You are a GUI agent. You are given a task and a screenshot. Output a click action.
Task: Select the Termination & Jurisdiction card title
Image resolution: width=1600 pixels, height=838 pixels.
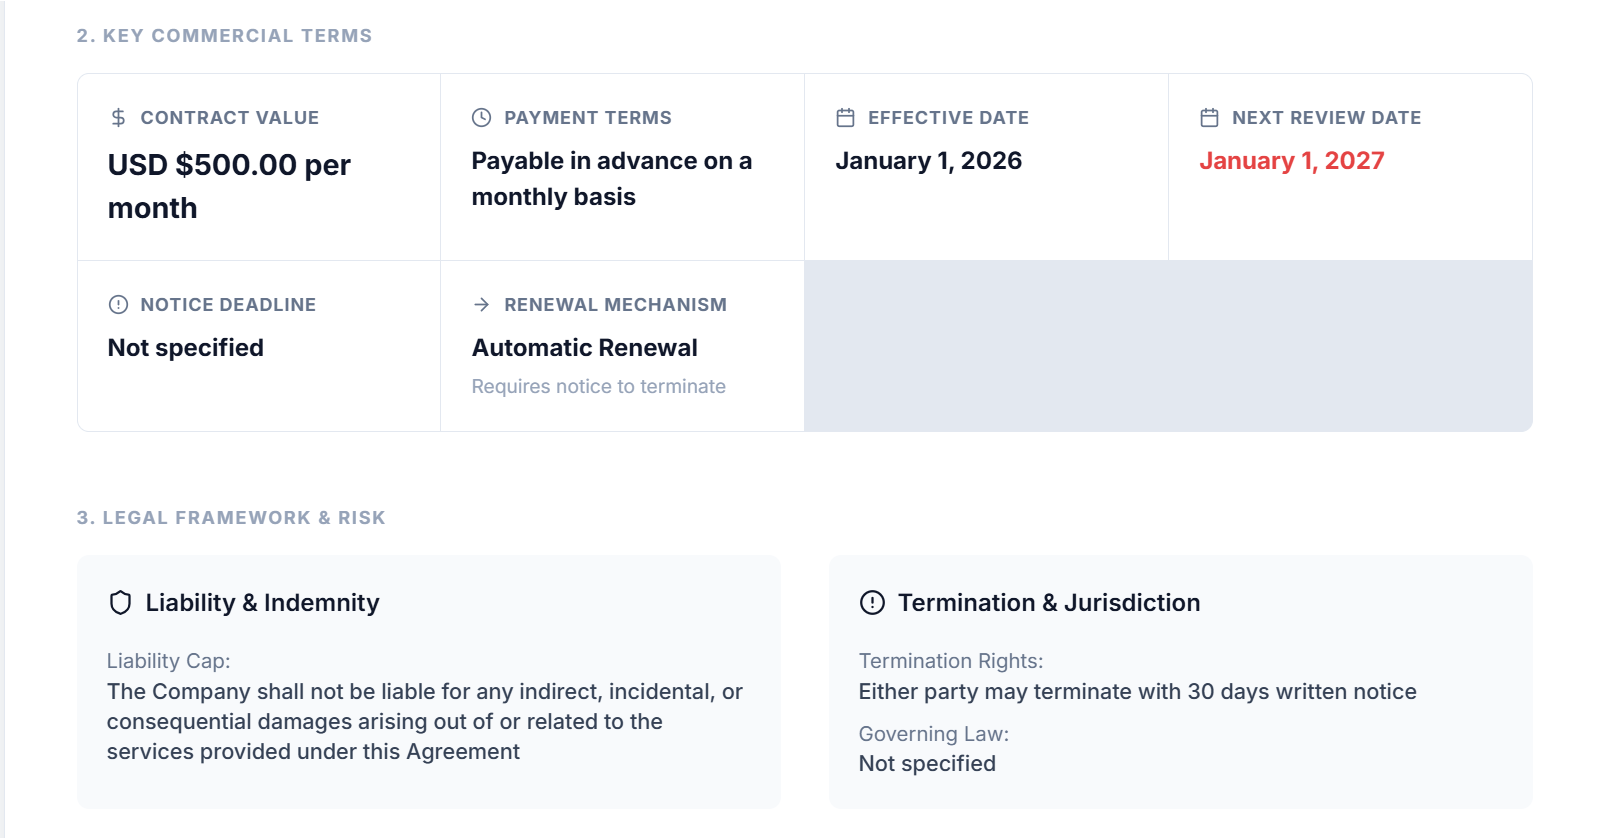pyautogui.click(x=1049, y=603)
